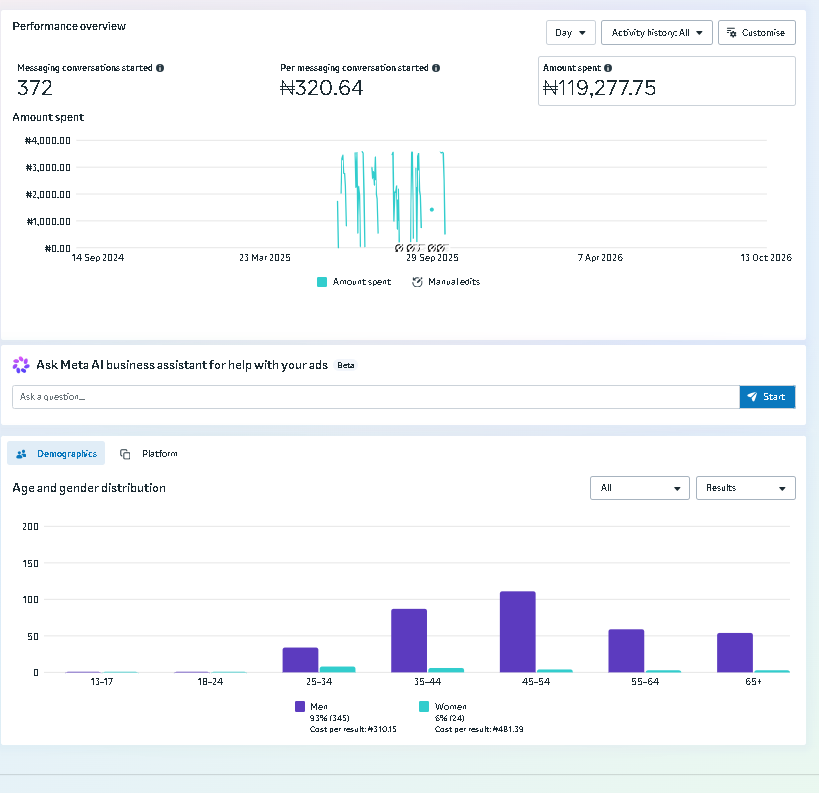Toggle the Amount spent chart legend swatch
This screenshot has height=793, width=819.
point(322,282)
